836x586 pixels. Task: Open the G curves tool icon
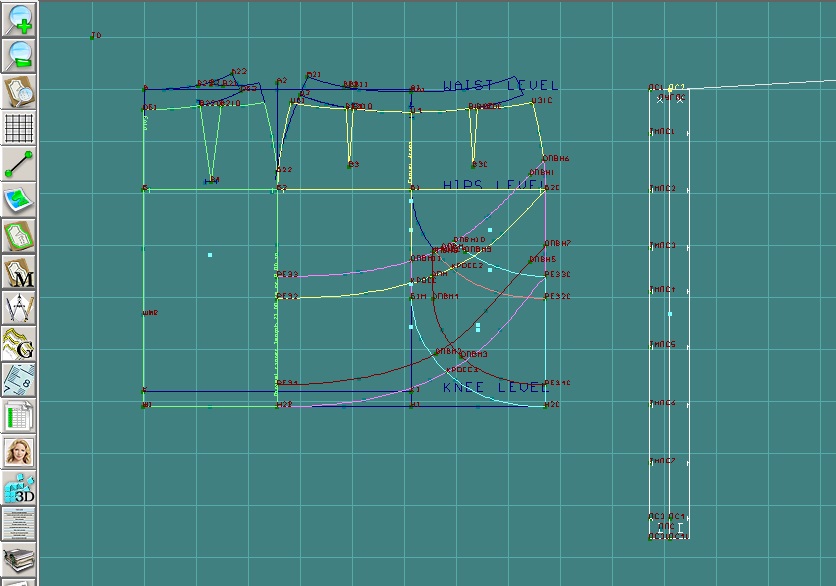click(x=19, y=344)
